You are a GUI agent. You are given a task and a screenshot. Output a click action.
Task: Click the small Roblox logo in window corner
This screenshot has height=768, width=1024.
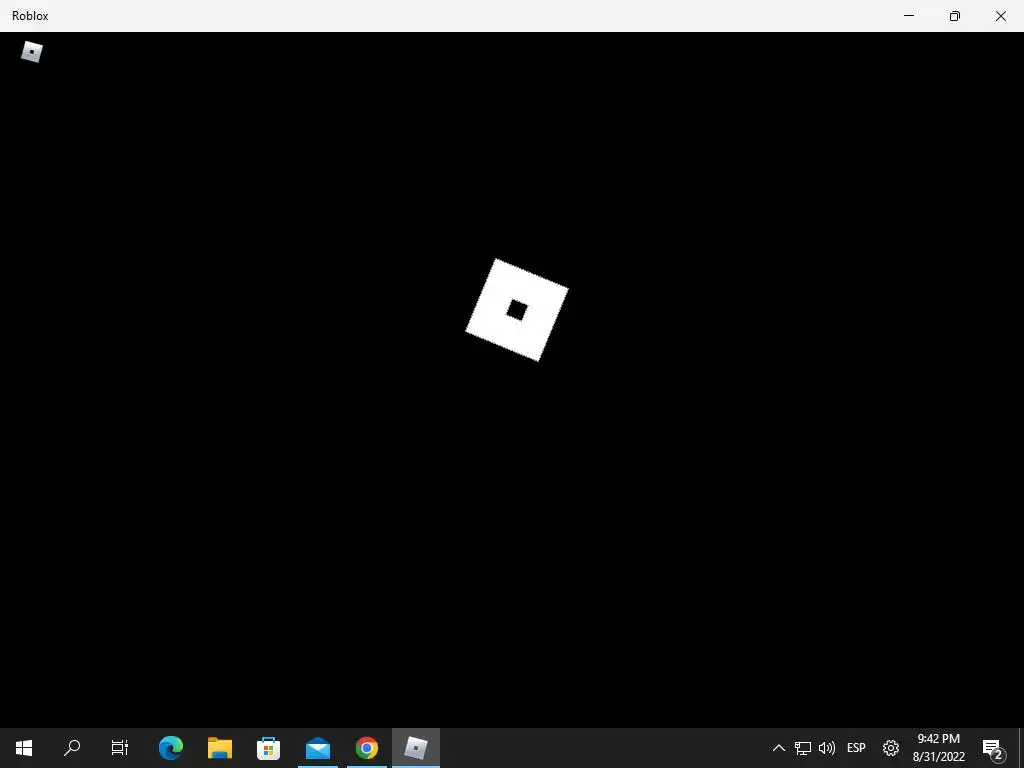click(x=31, y=52)
